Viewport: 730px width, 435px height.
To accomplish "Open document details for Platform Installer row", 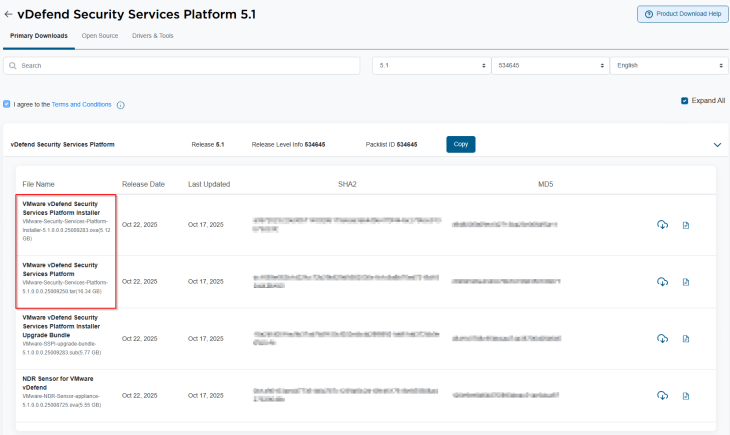I will [x=686, y=225].
